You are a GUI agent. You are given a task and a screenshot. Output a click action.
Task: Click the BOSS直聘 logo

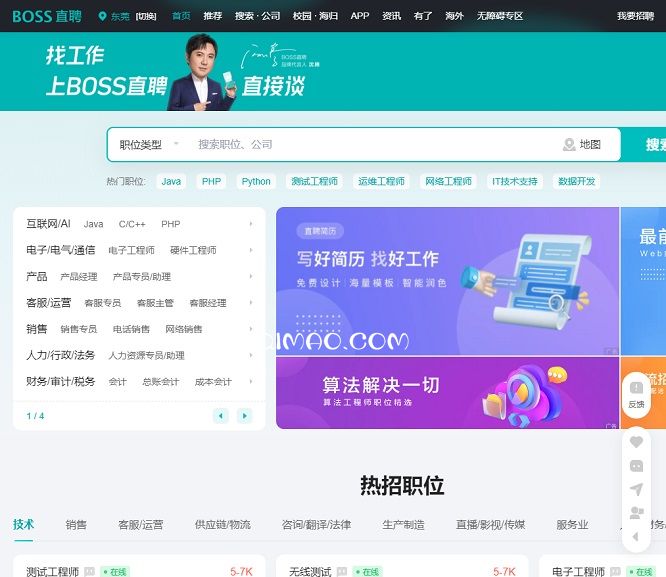click(47, 16)
